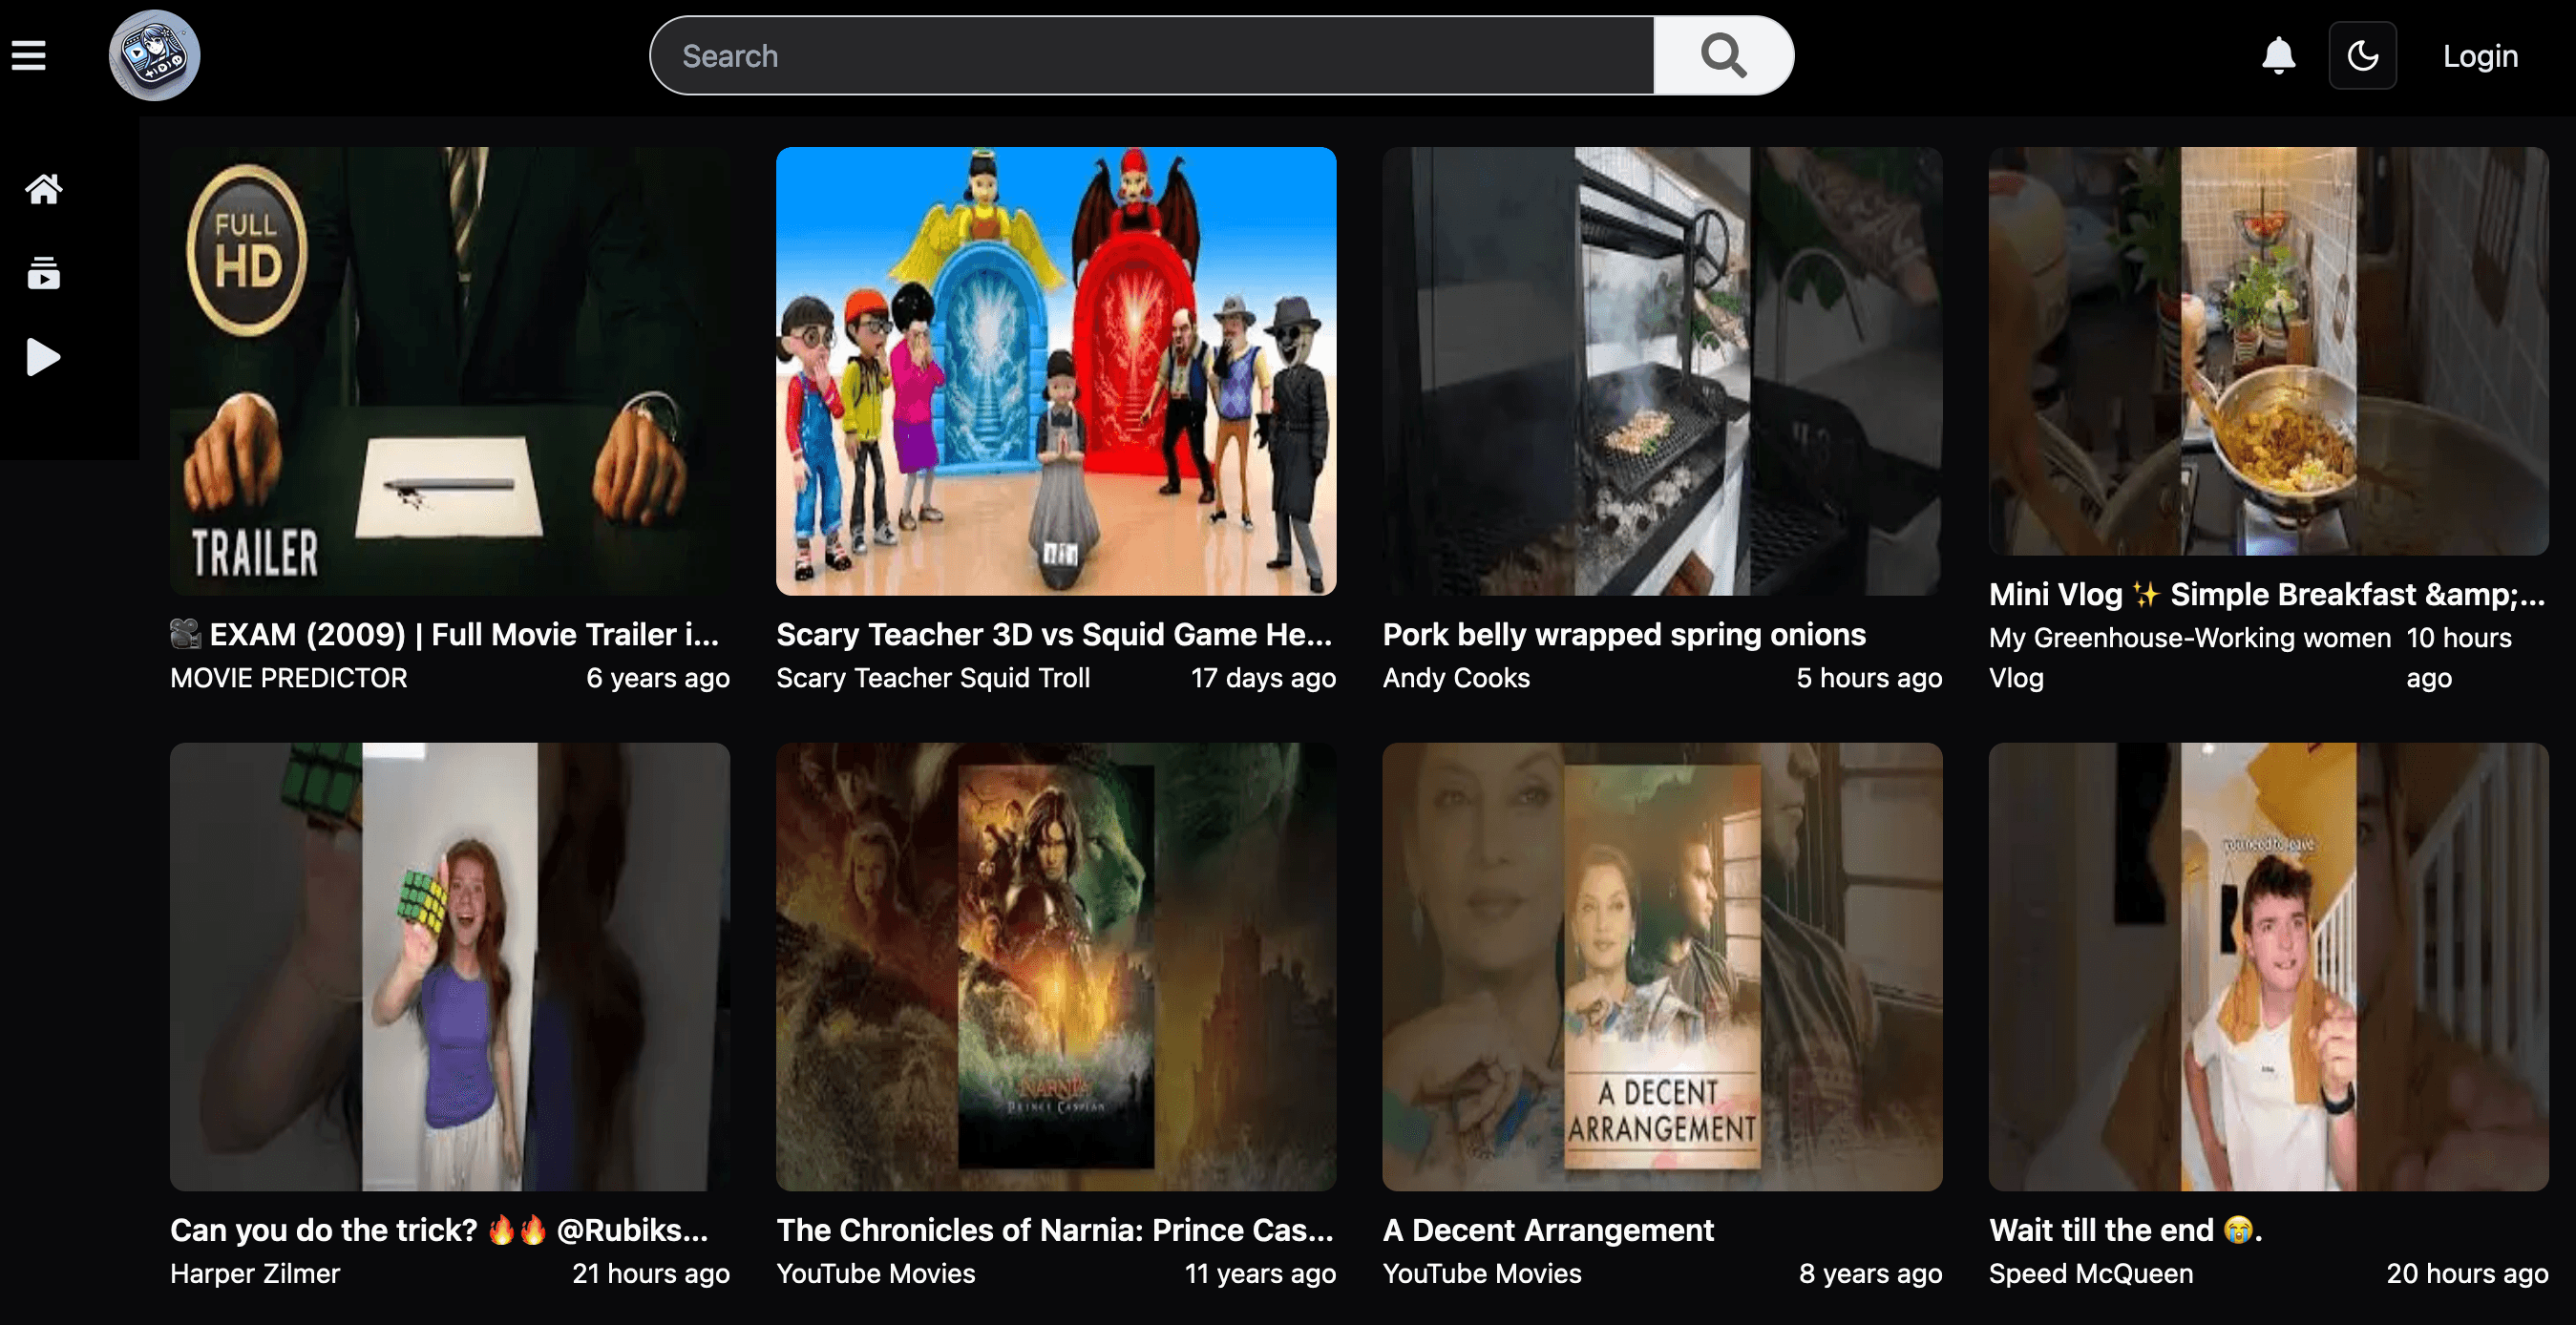Open YouTube Movies channel under Narnia

[875, 1273]
